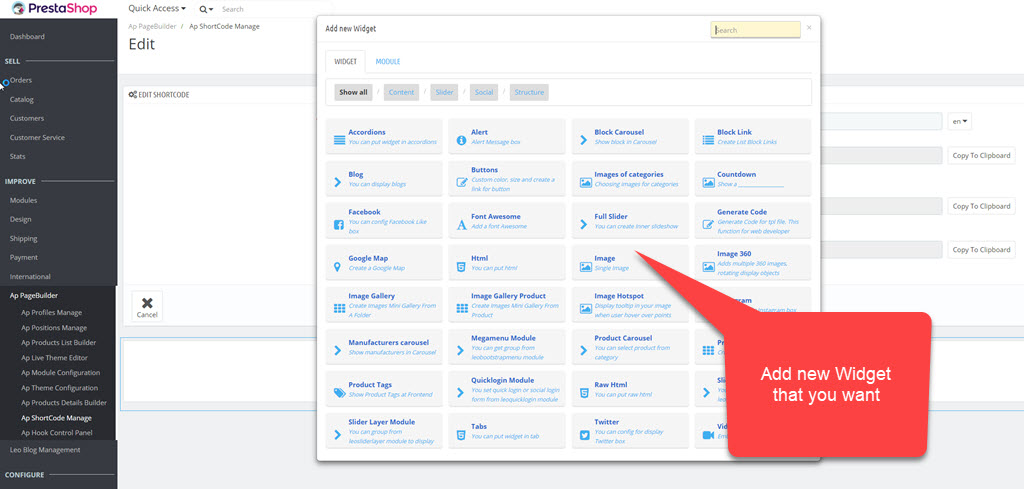Click the Image Gallery Product grid icon
Screen dimensions: 1024x489
click(x=462, y=308)
